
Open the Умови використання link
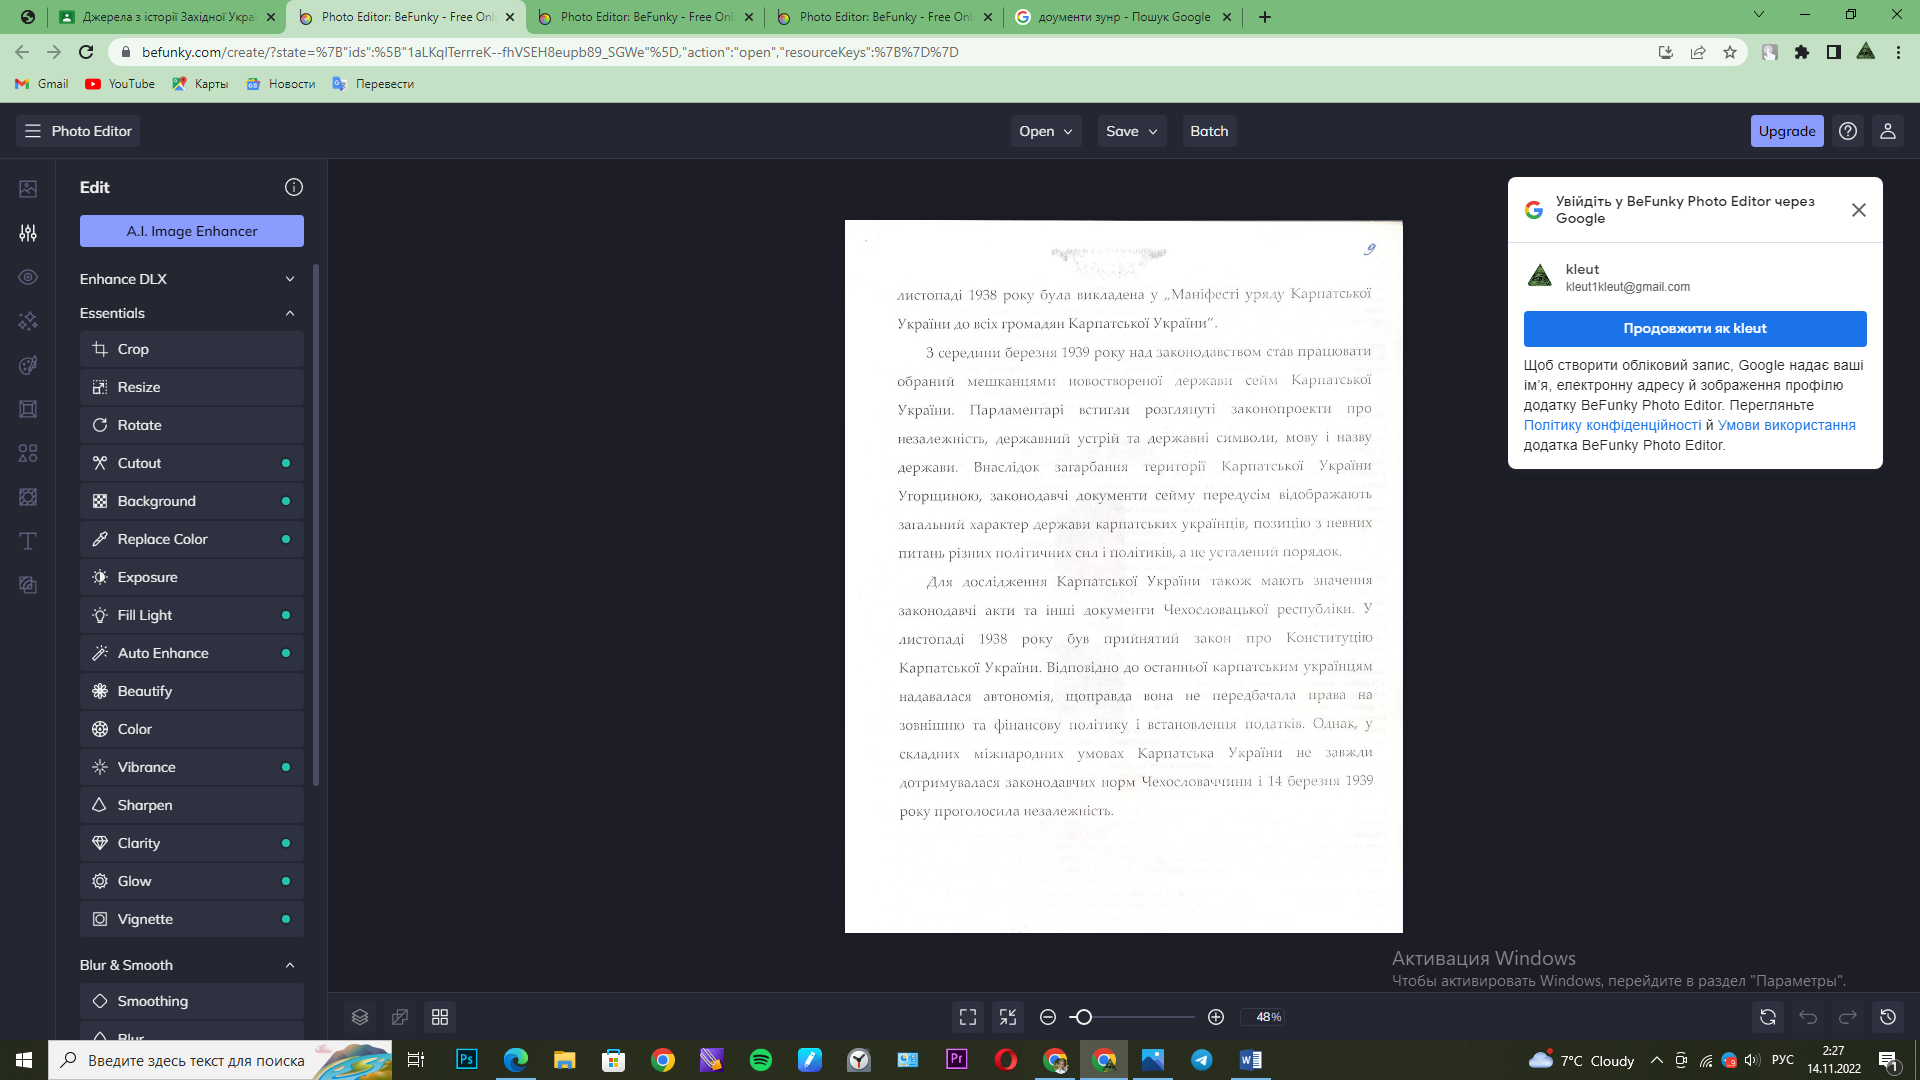[1787, 425]
